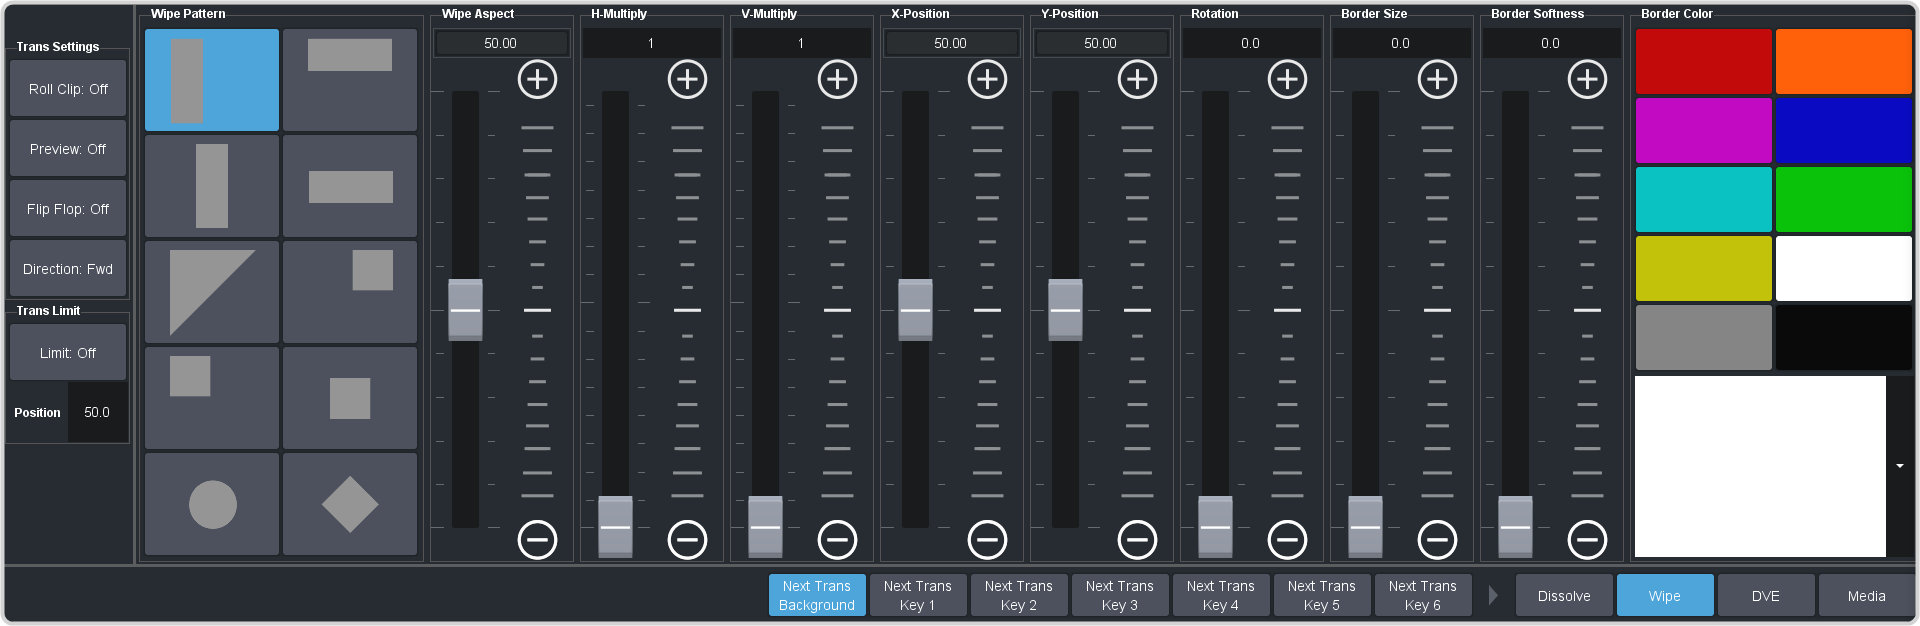Decrease Border Size with minus icon

click(x=1437, y=540)
